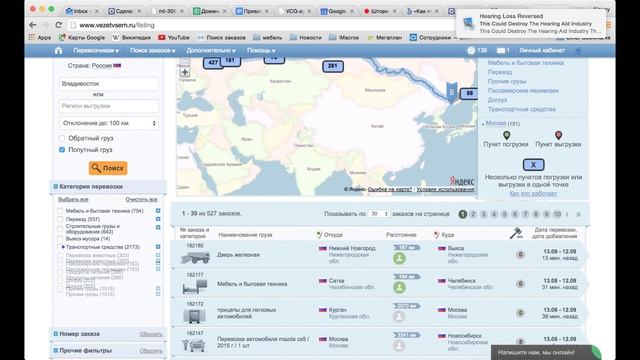Click the browser back arrow
The height and width of the screenshot is (360, 640).
tap(33, 25)
